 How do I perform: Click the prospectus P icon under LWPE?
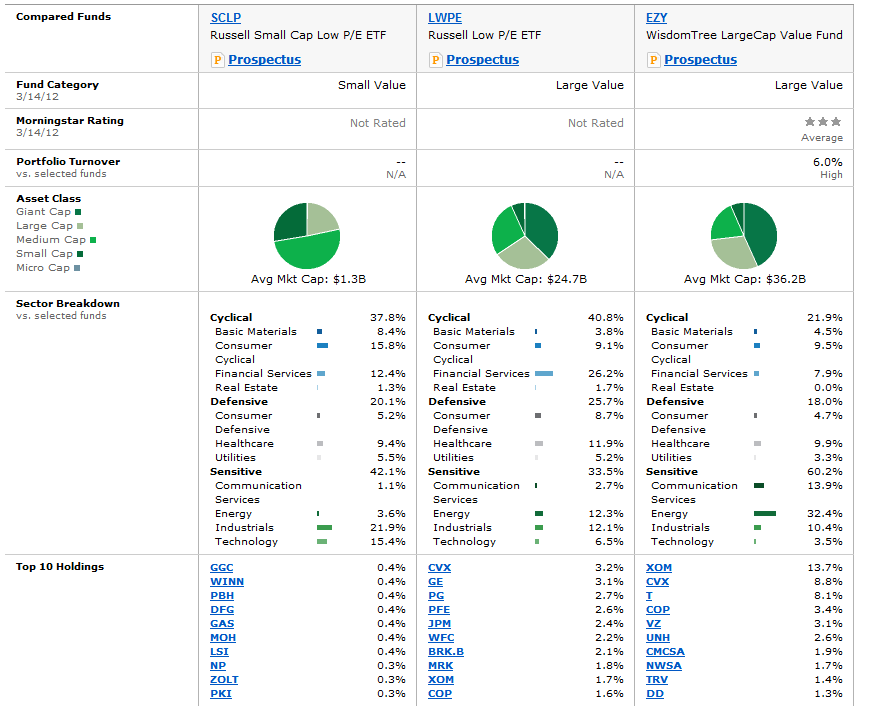435,60
